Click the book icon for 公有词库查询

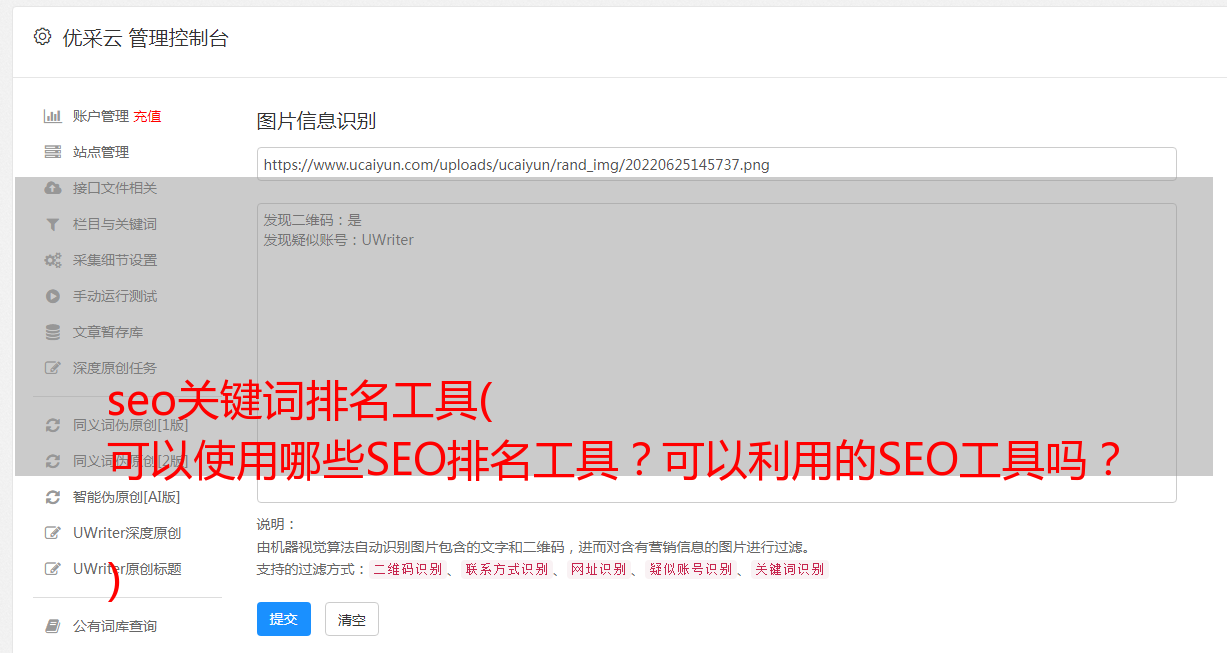53,626
